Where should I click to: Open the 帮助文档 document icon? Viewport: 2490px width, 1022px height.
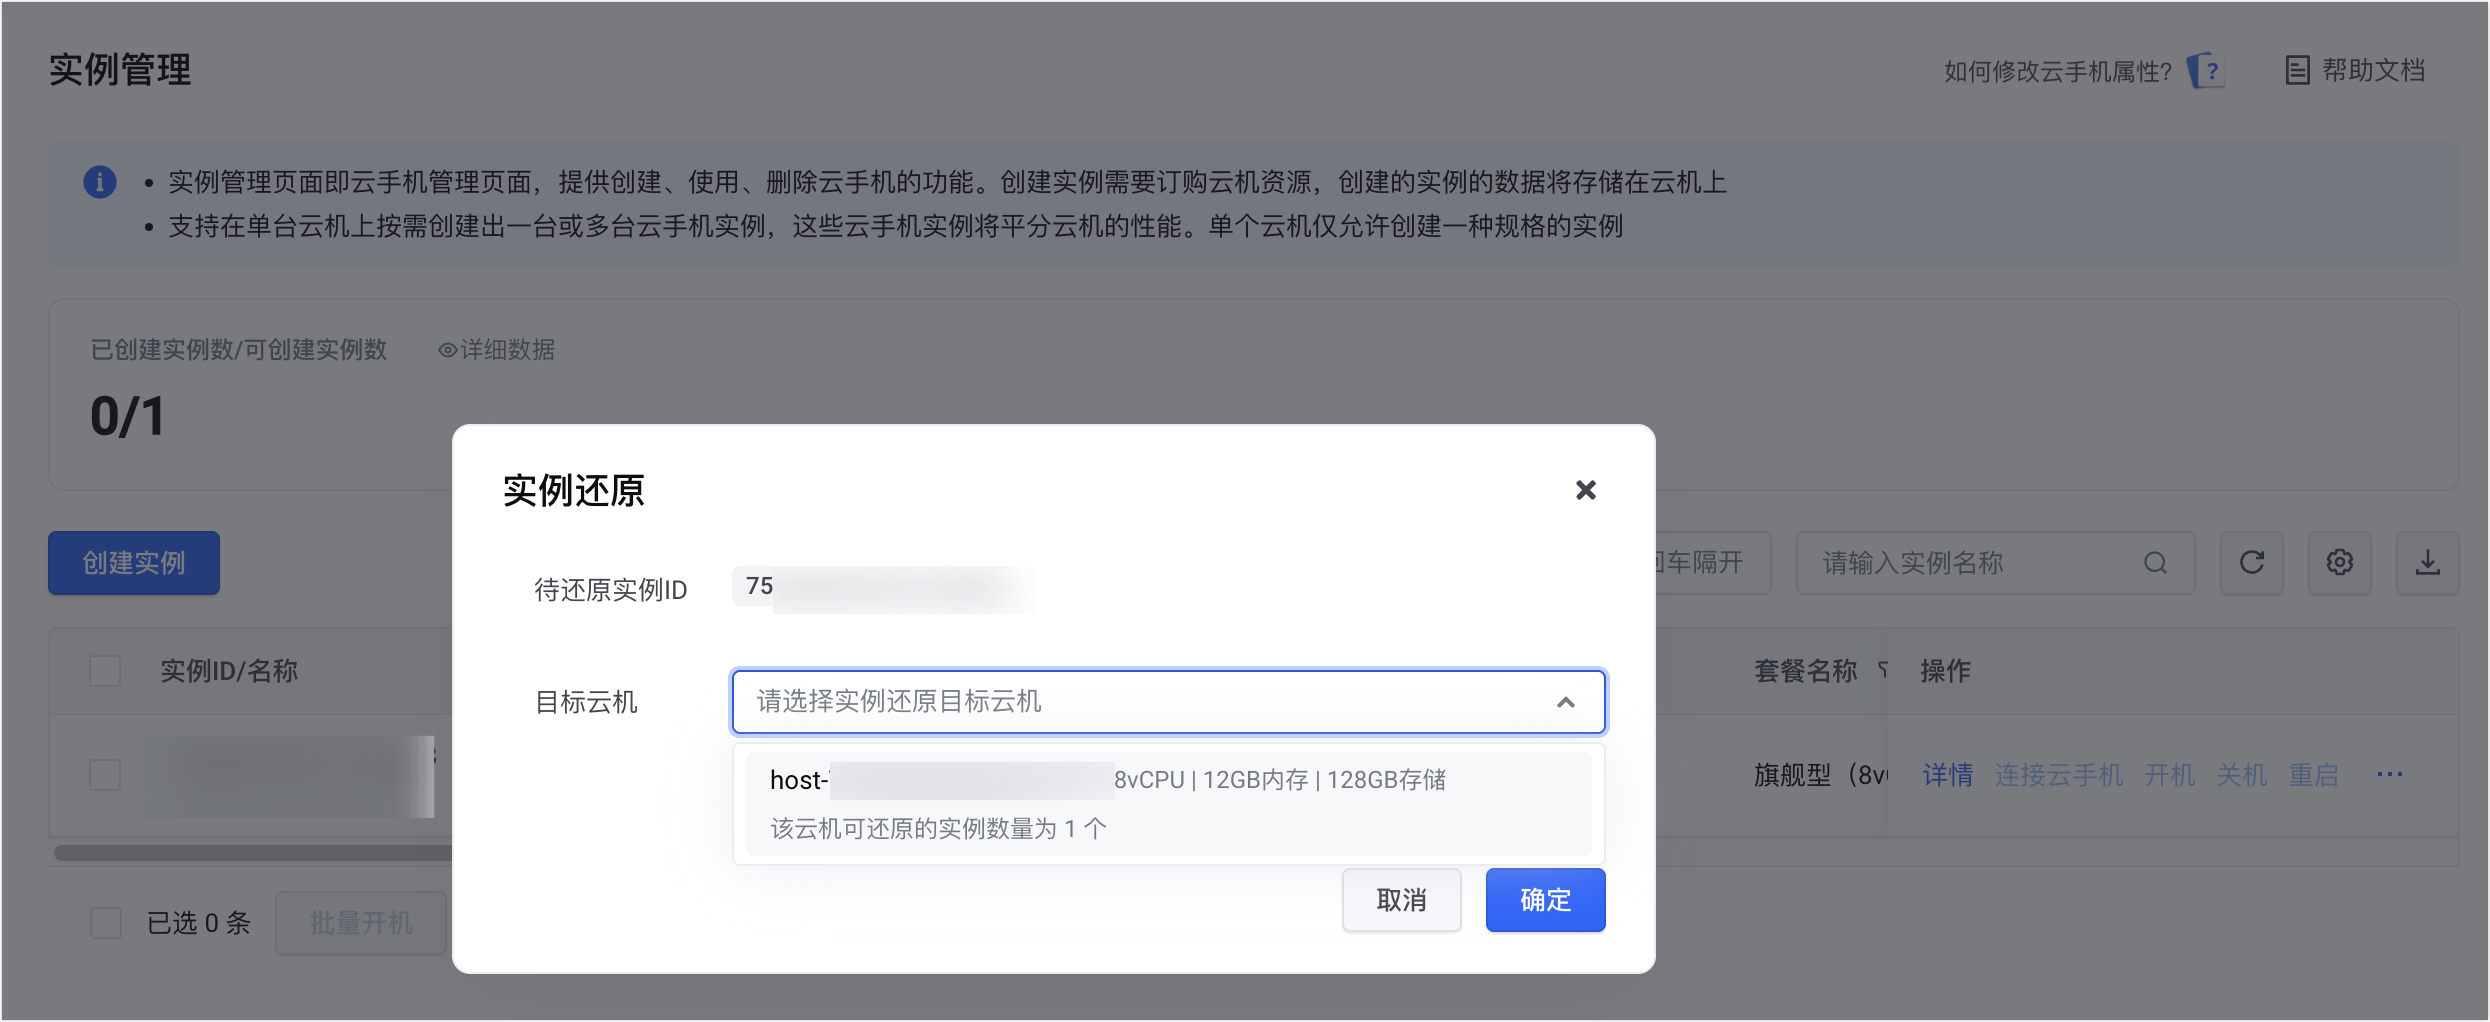[x=2297, y=71]
